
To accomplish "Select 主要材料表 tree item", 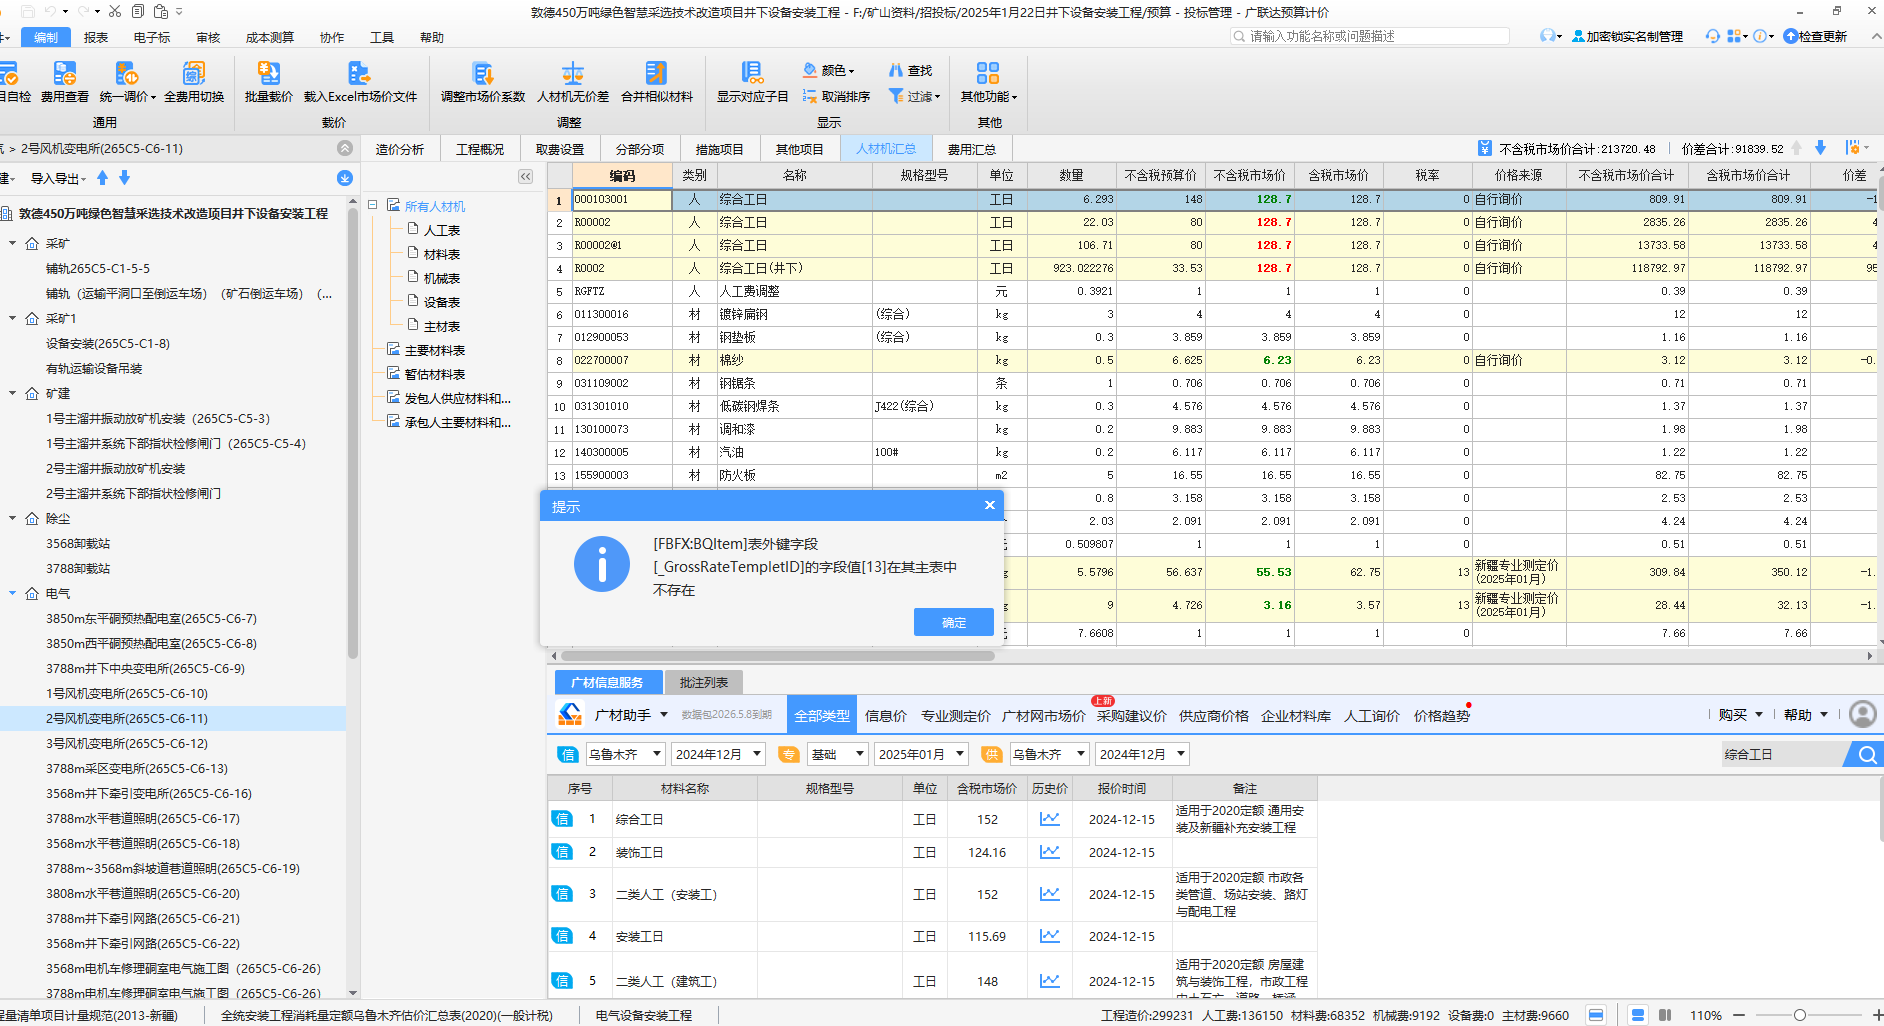I will [x=435, y=350].
